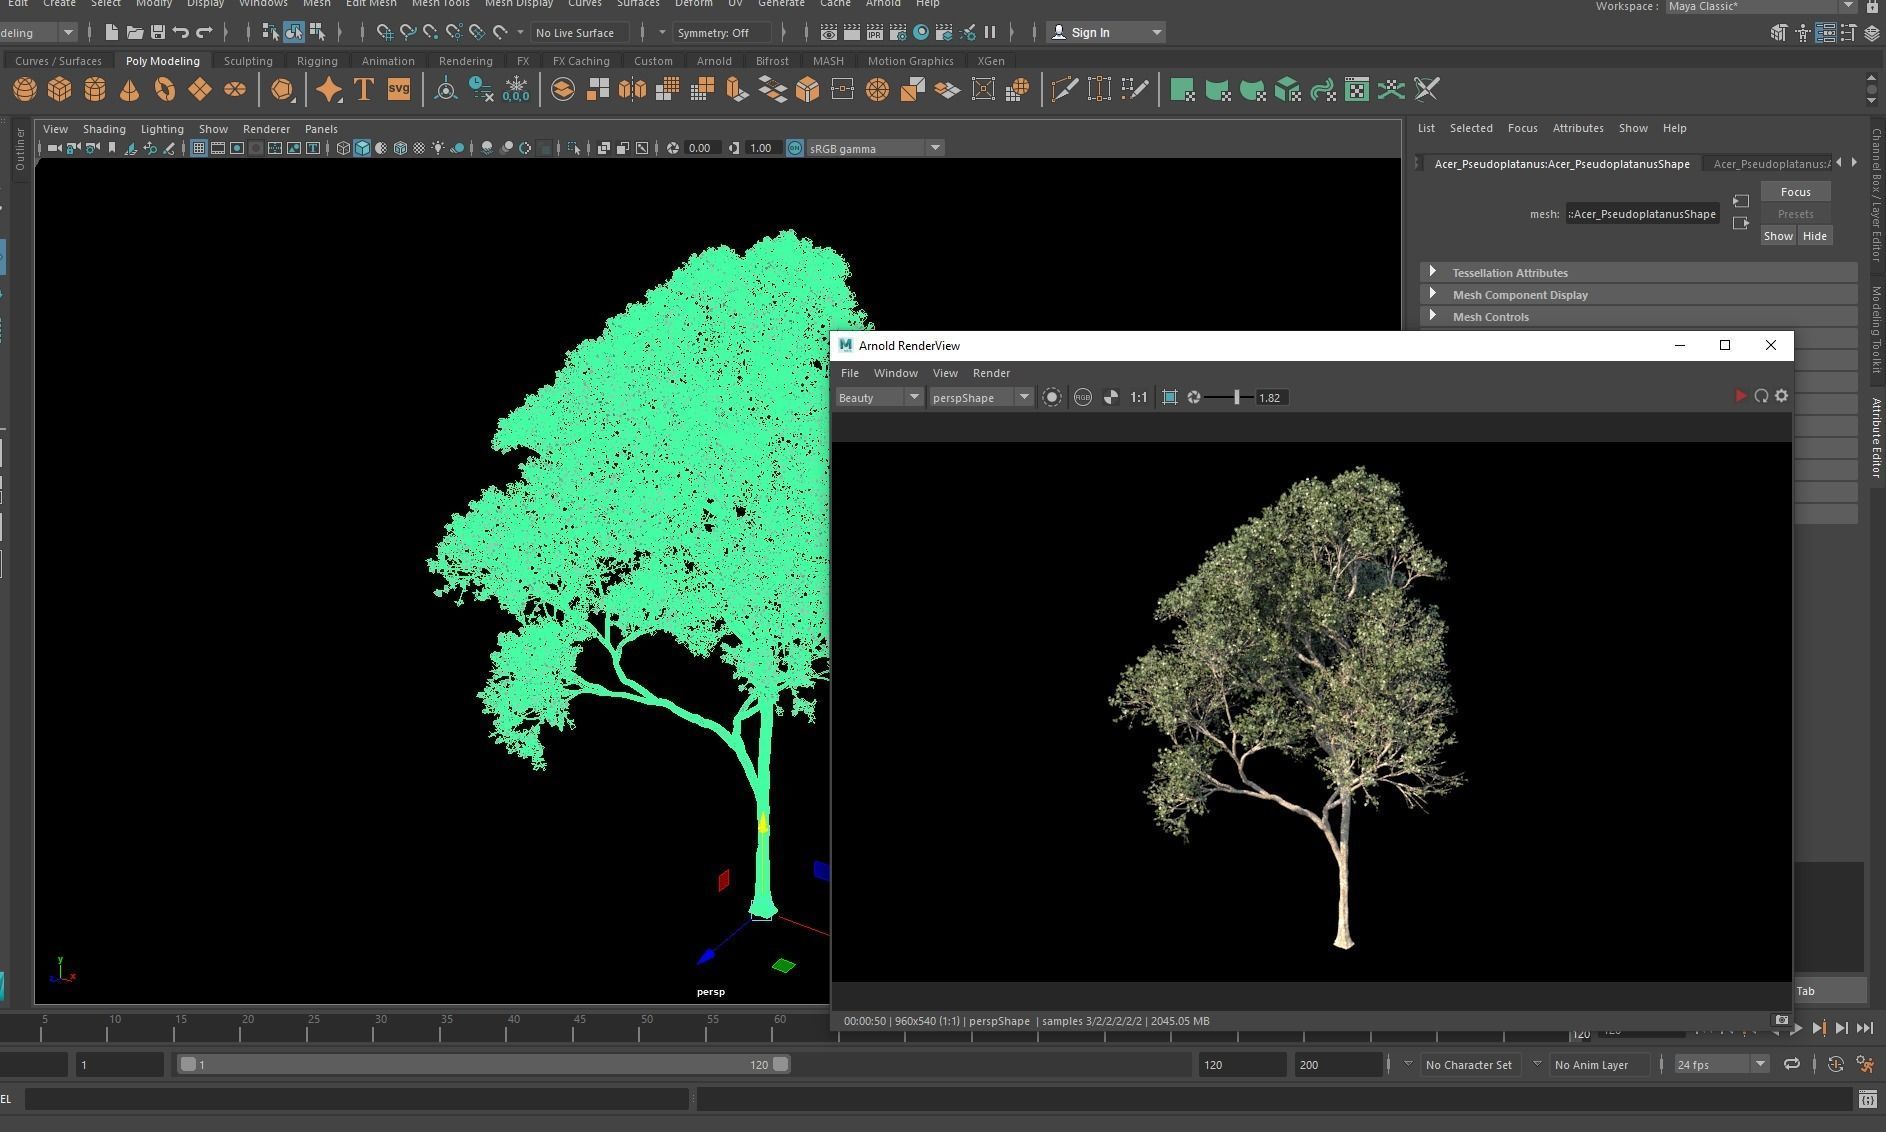
Task: Click the refresh render icon in Arnold RenderView
Action: pyautogui.click(x=1761, y=397)
